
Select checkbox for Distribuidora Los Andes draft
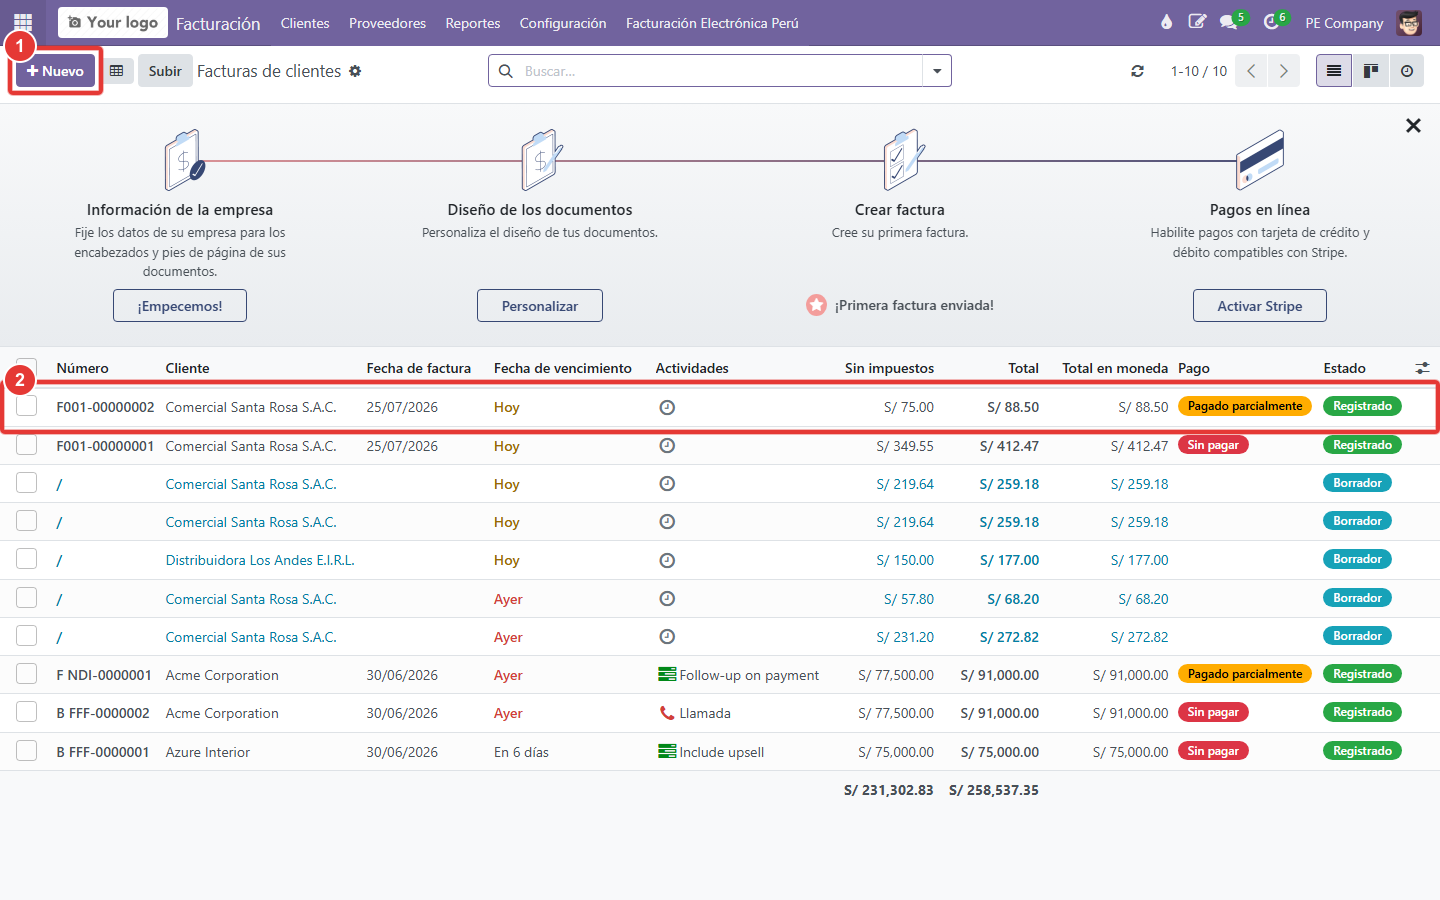(27, 559)
